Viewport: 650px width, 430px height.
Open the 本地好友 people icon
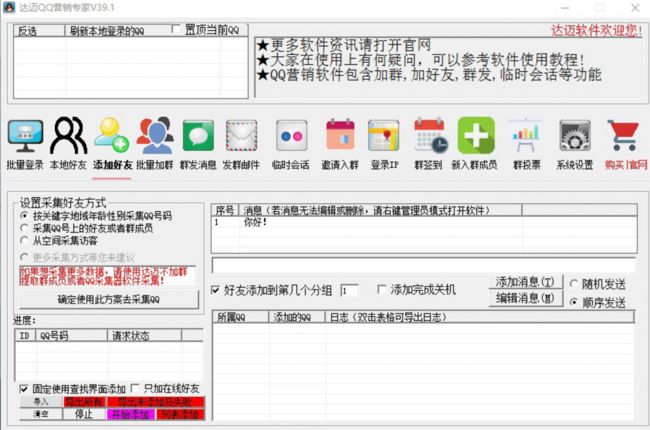coord(68,135)
